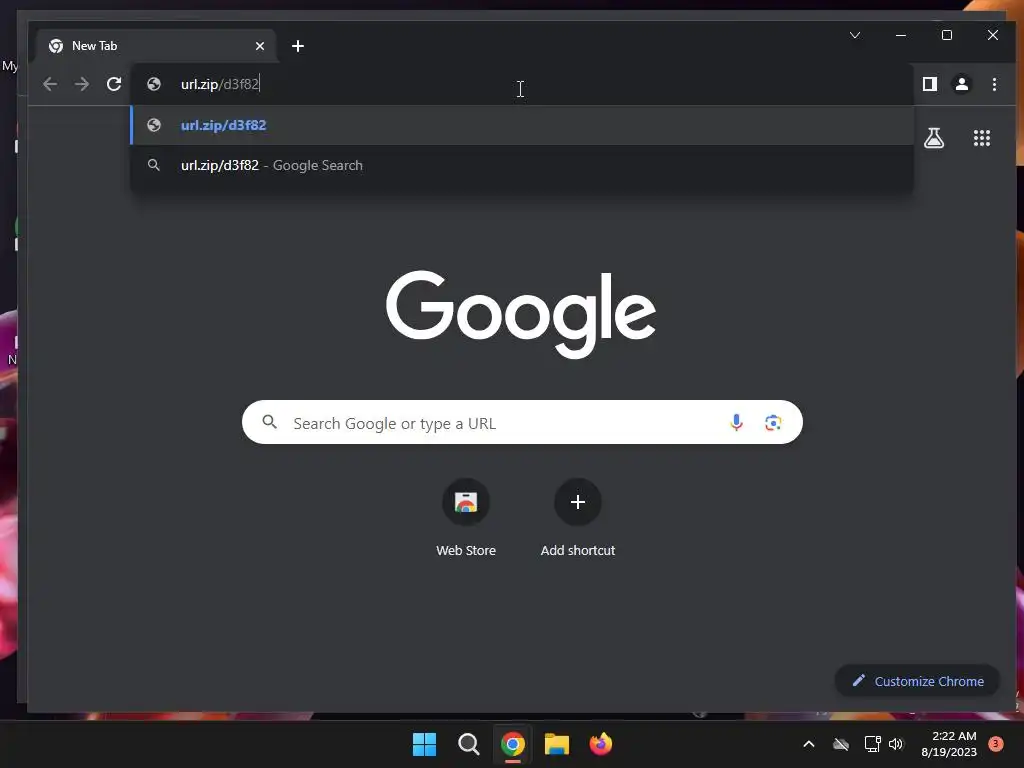This screenshot has width=1024, height=768.
Task: Open the volume speaker control
Action: [x=896, y=744]
